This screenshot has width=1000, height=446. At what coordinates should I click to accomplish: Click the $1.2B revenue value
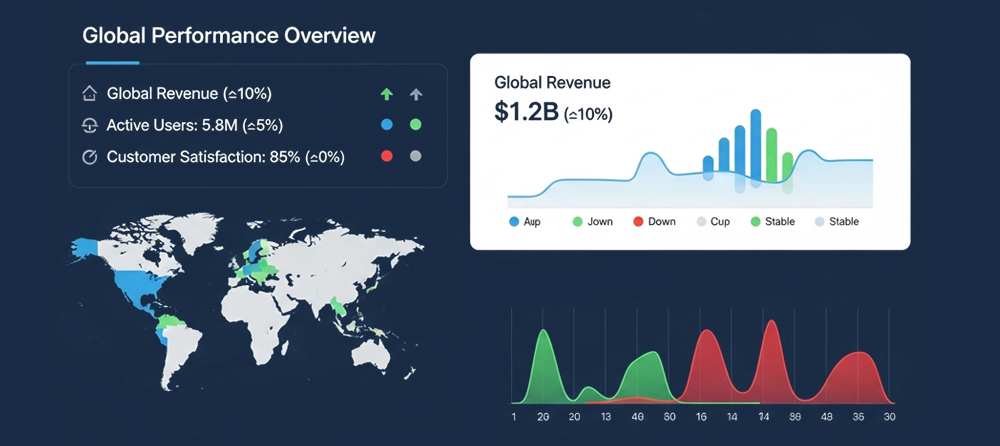pos(526,112)
